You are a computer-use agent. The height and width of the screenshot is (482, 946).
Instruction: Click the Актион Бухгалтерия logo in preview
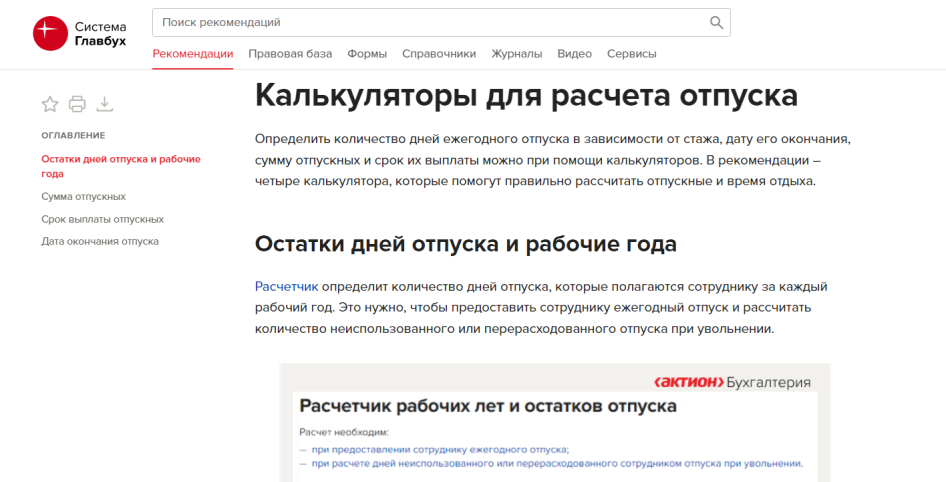(x=732, y=382)
